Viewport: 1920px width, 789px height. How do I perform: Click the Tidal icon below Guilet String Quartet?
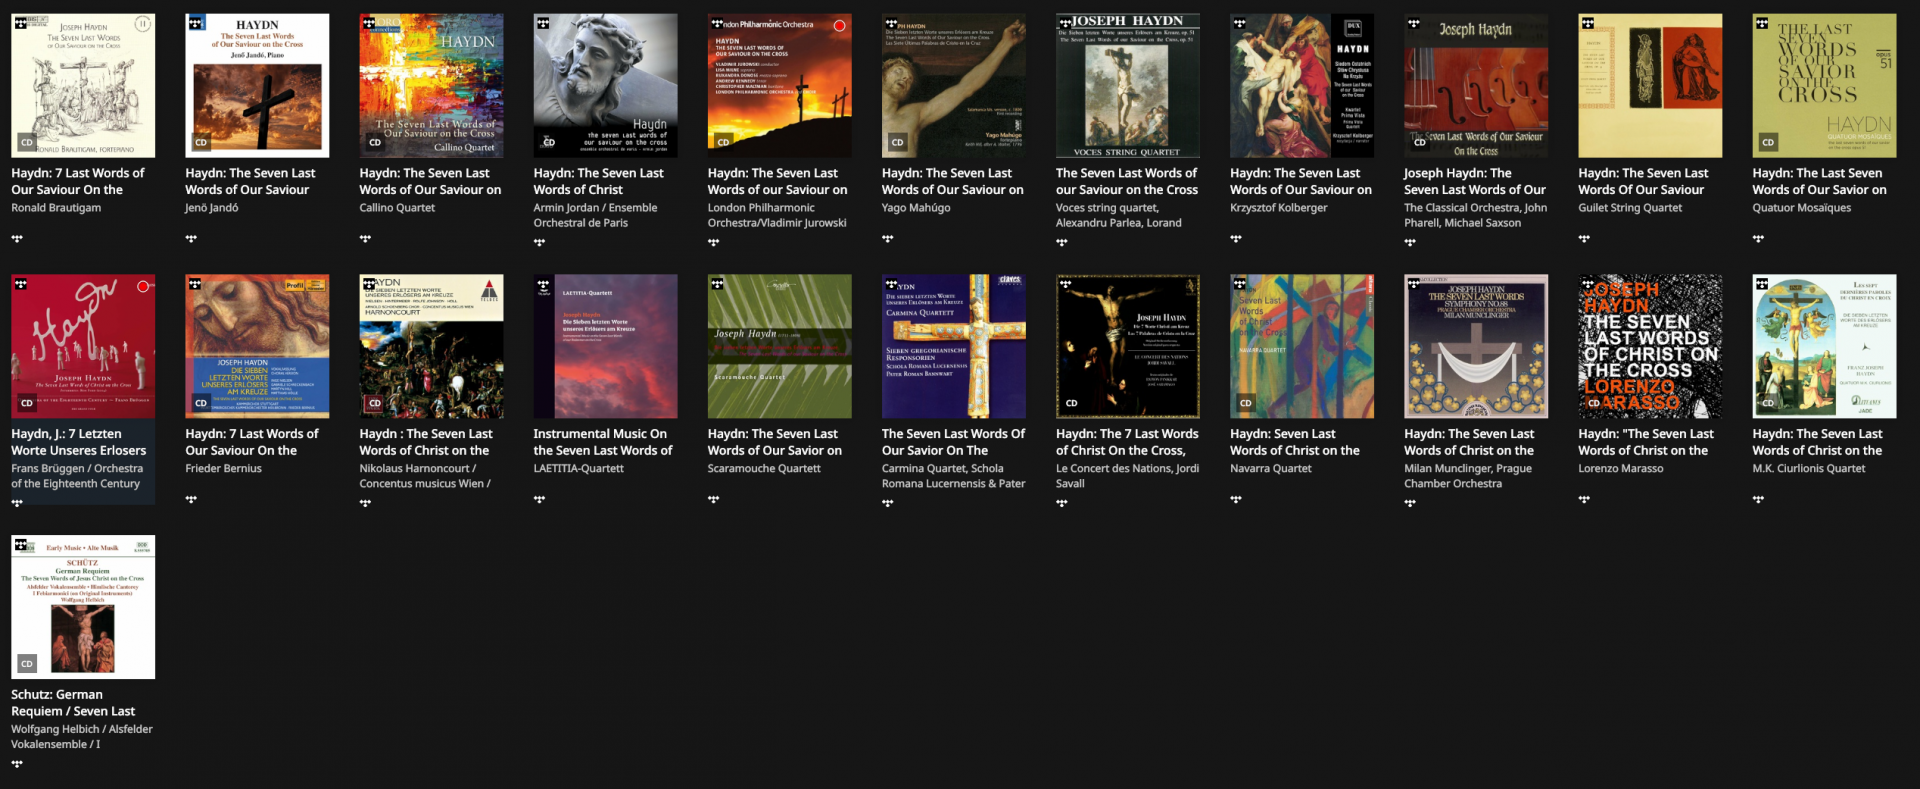point(1584,239)
